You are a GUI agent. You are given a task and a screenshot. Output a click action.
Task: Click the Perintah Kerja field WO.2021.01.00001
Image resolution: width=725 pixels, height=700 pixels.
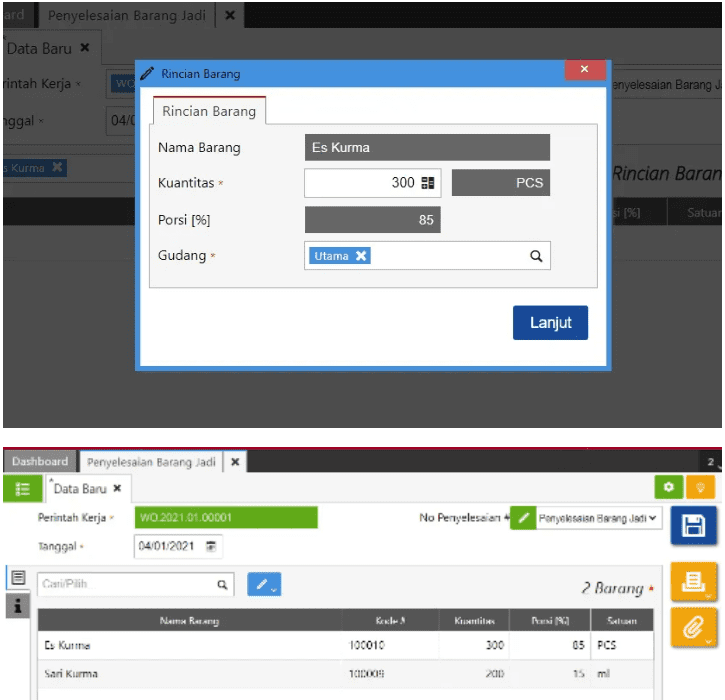tap(226, 518)
